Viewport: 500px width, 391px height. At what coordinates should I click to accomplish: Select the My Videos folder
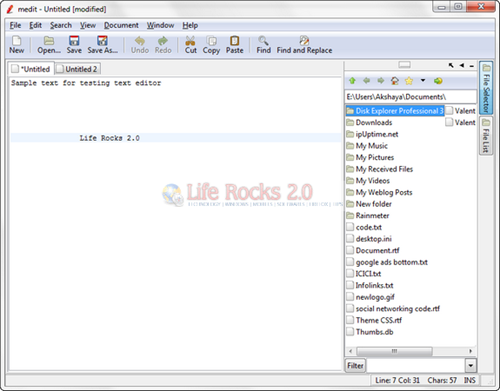368,181
